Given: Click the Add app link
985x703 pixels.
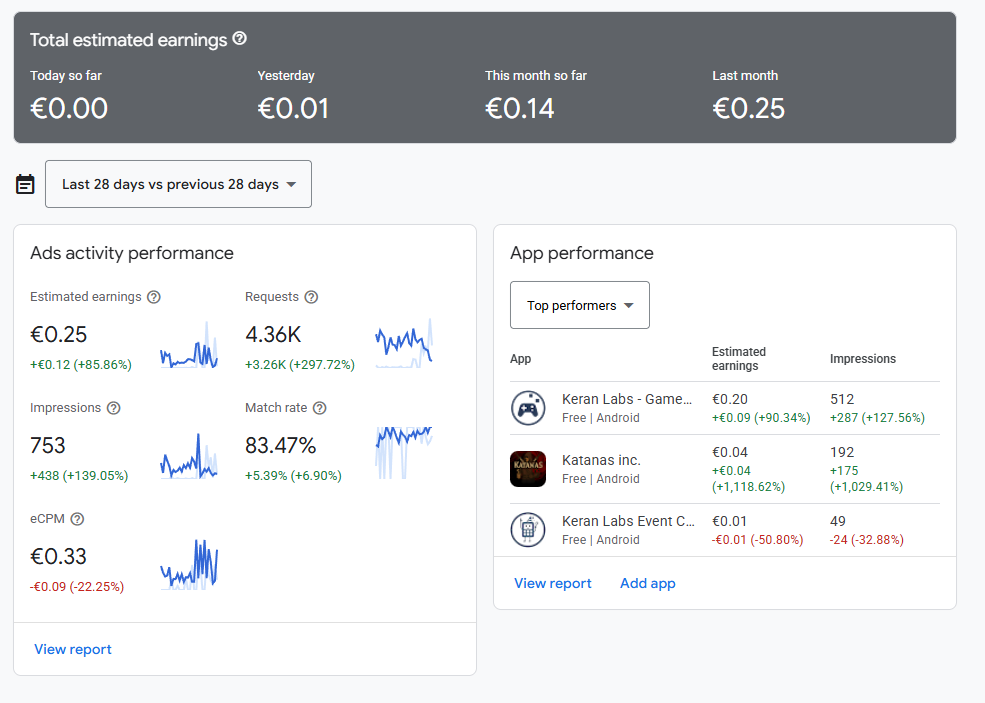Looking at the screenshot, I should pos(648,583).
